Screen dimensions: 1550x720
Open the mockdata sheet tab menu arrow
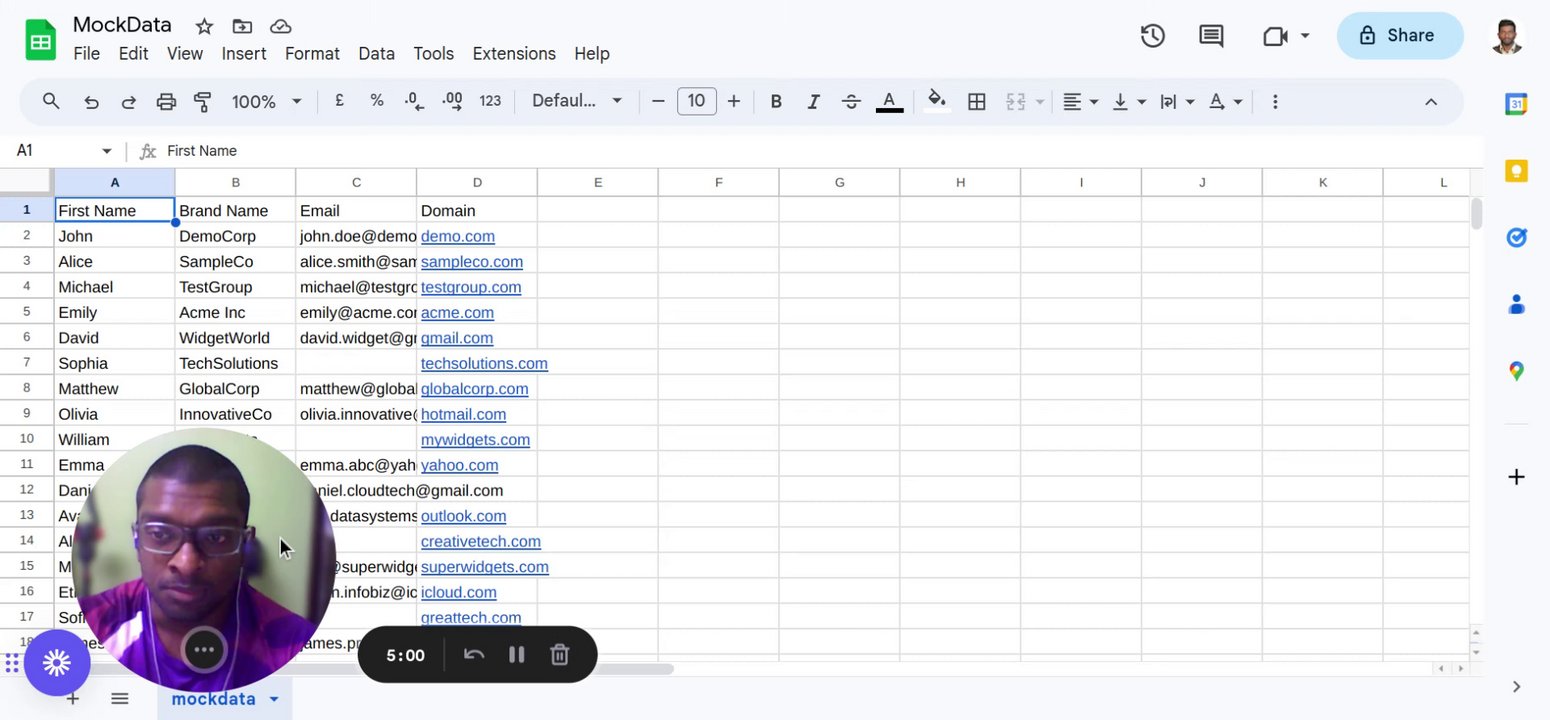pos(273,699)
